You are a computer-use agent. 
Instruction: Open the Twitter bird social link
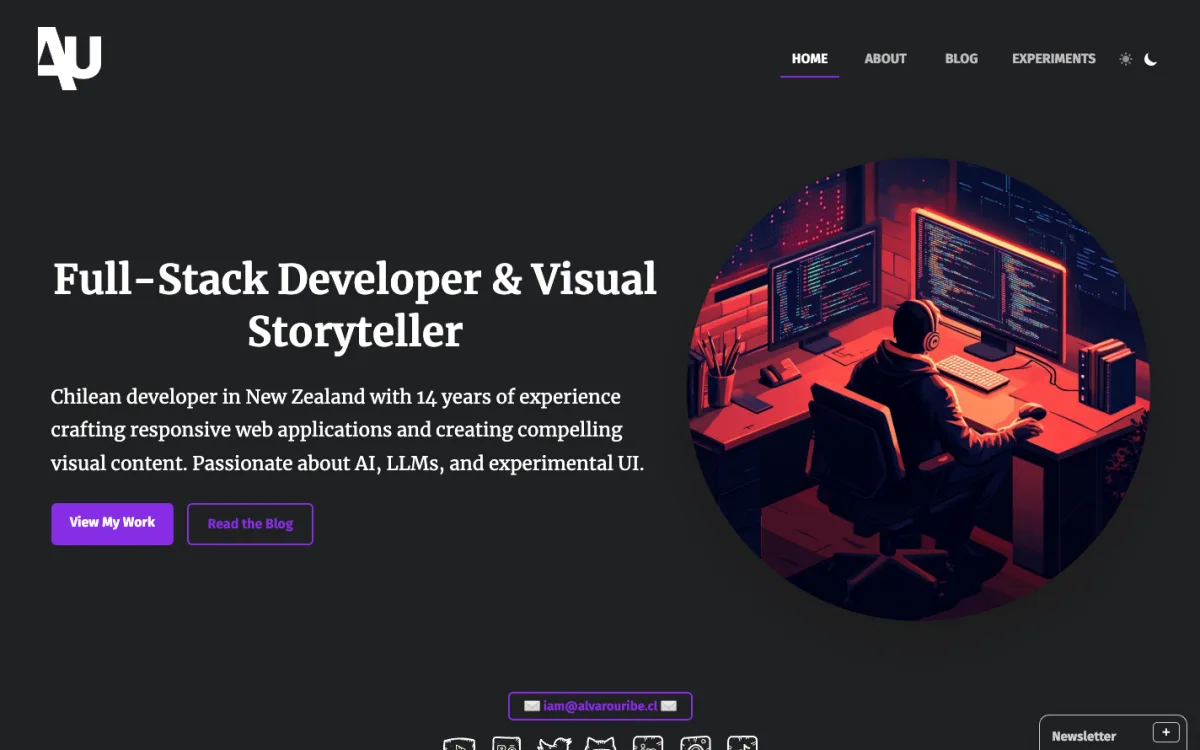point(554,743)
